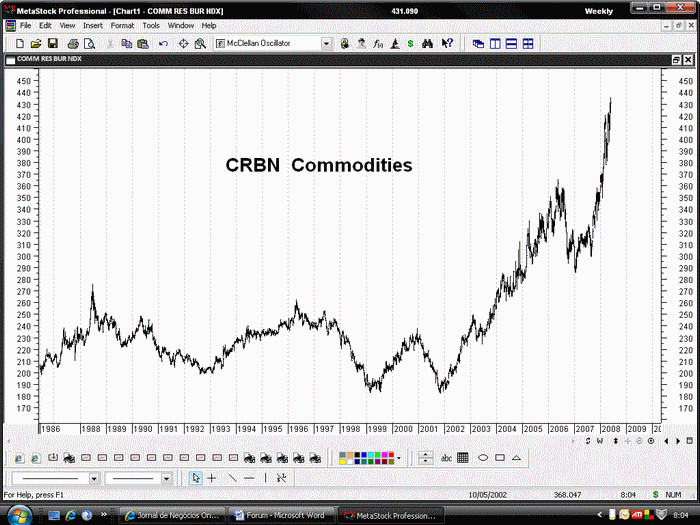Image resolution: width=700 pixels, height=525 pixels.
Task: Click the first Internet Explorer icon in the bottom toolbar
Action: (x=19, y=458)
